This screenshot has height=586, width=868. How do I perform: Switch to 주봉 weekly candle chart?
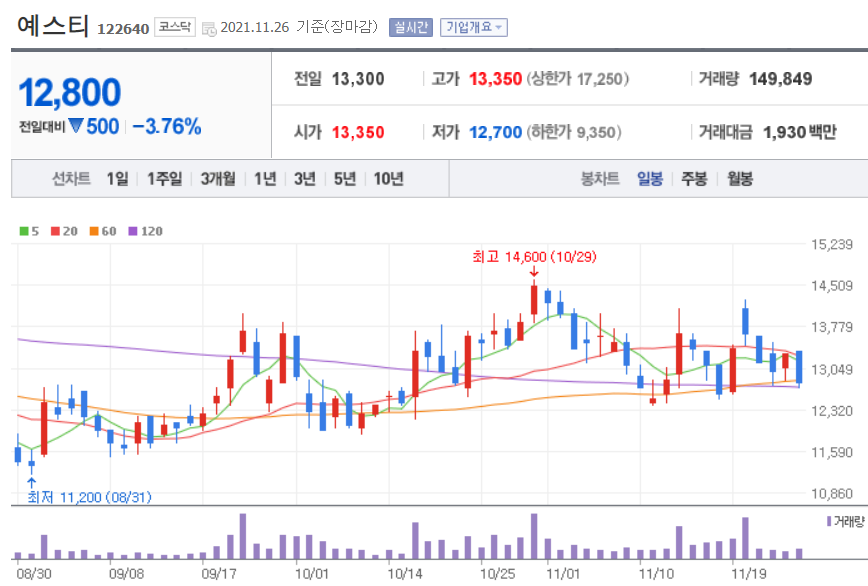(x=694, y=179)
